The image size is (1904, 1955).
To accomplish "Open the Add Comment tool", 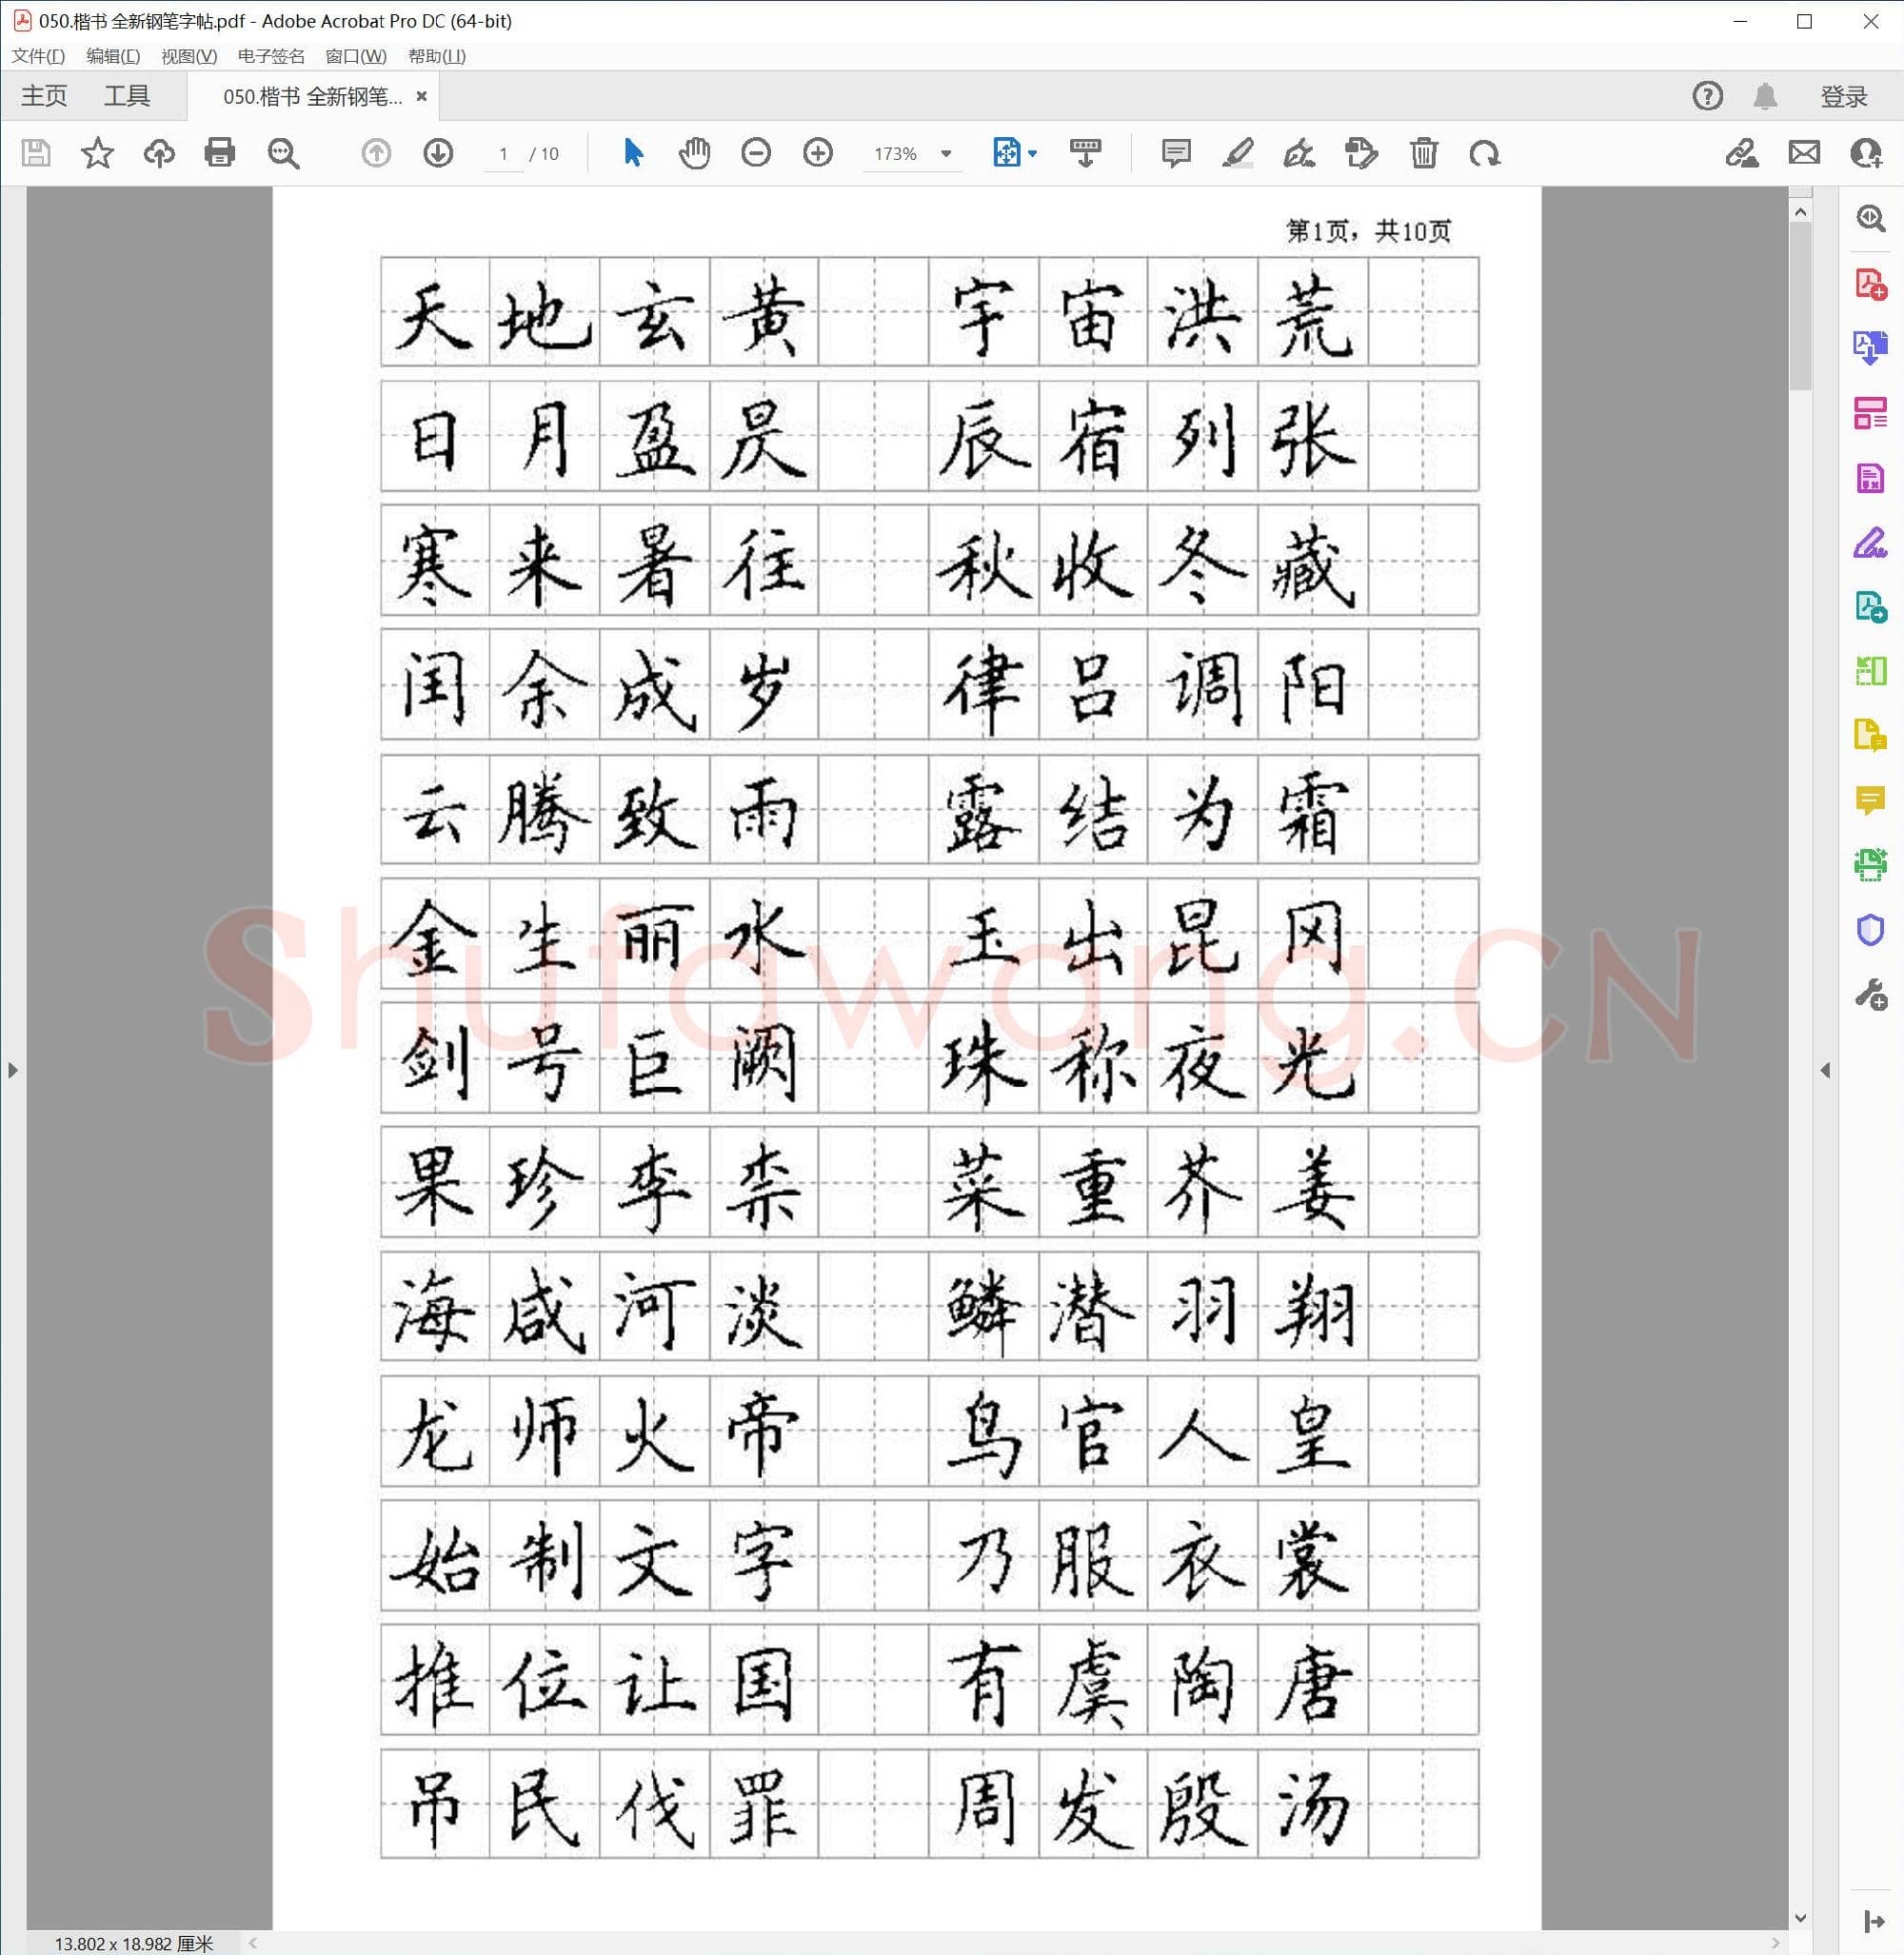I will pos(1175,153).
